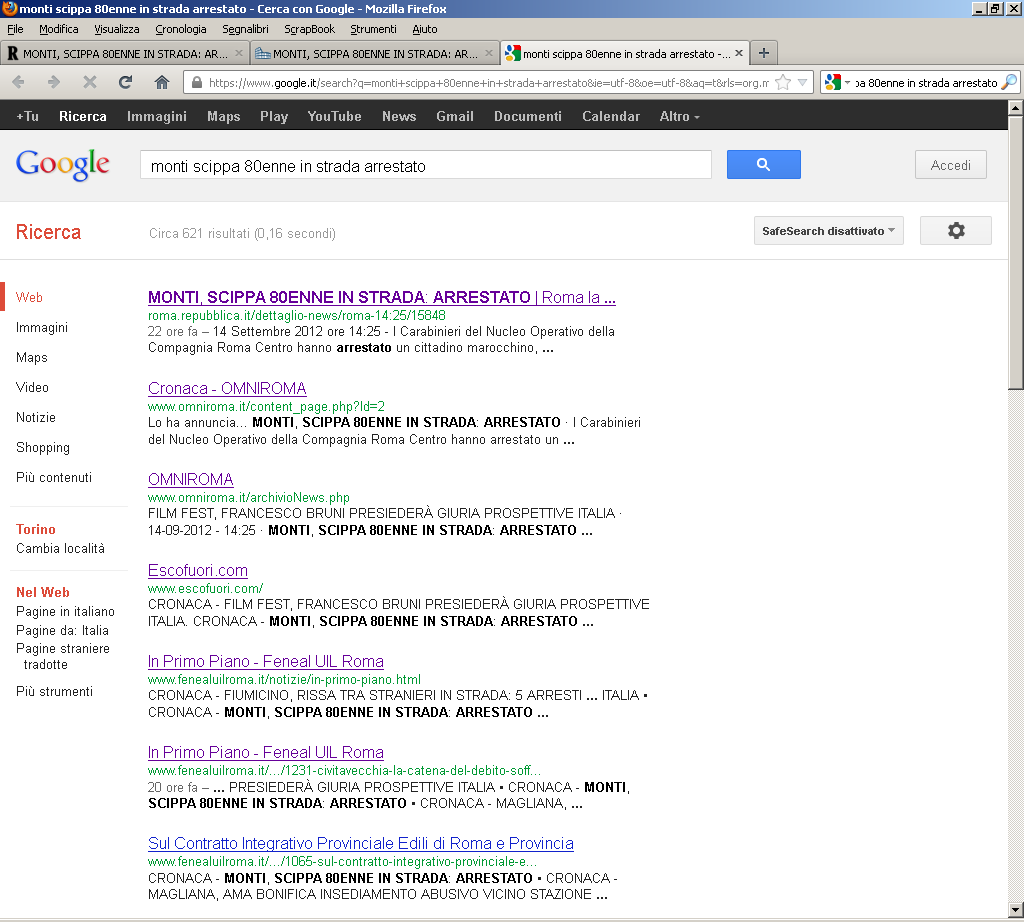Expand Più contenuti in the sidebar
Image resolution: width=1024 pixels, height=923 pixels.
(x=54, y=478)
